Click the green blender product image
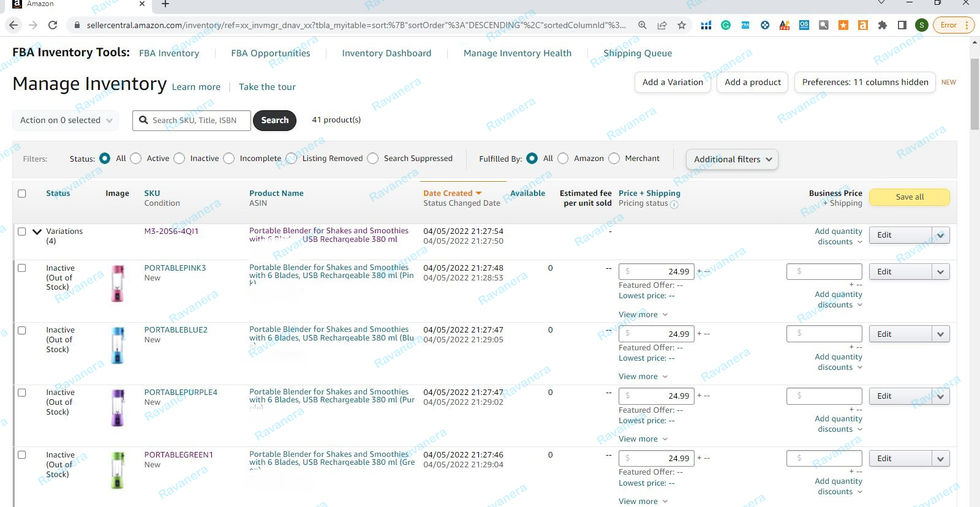The image size is (980, 507). [x=117, y=470]
